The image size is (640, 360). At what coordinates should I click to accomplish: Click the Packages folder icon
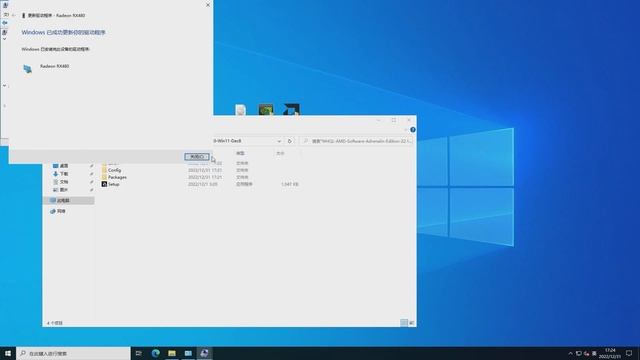(104, 177)
